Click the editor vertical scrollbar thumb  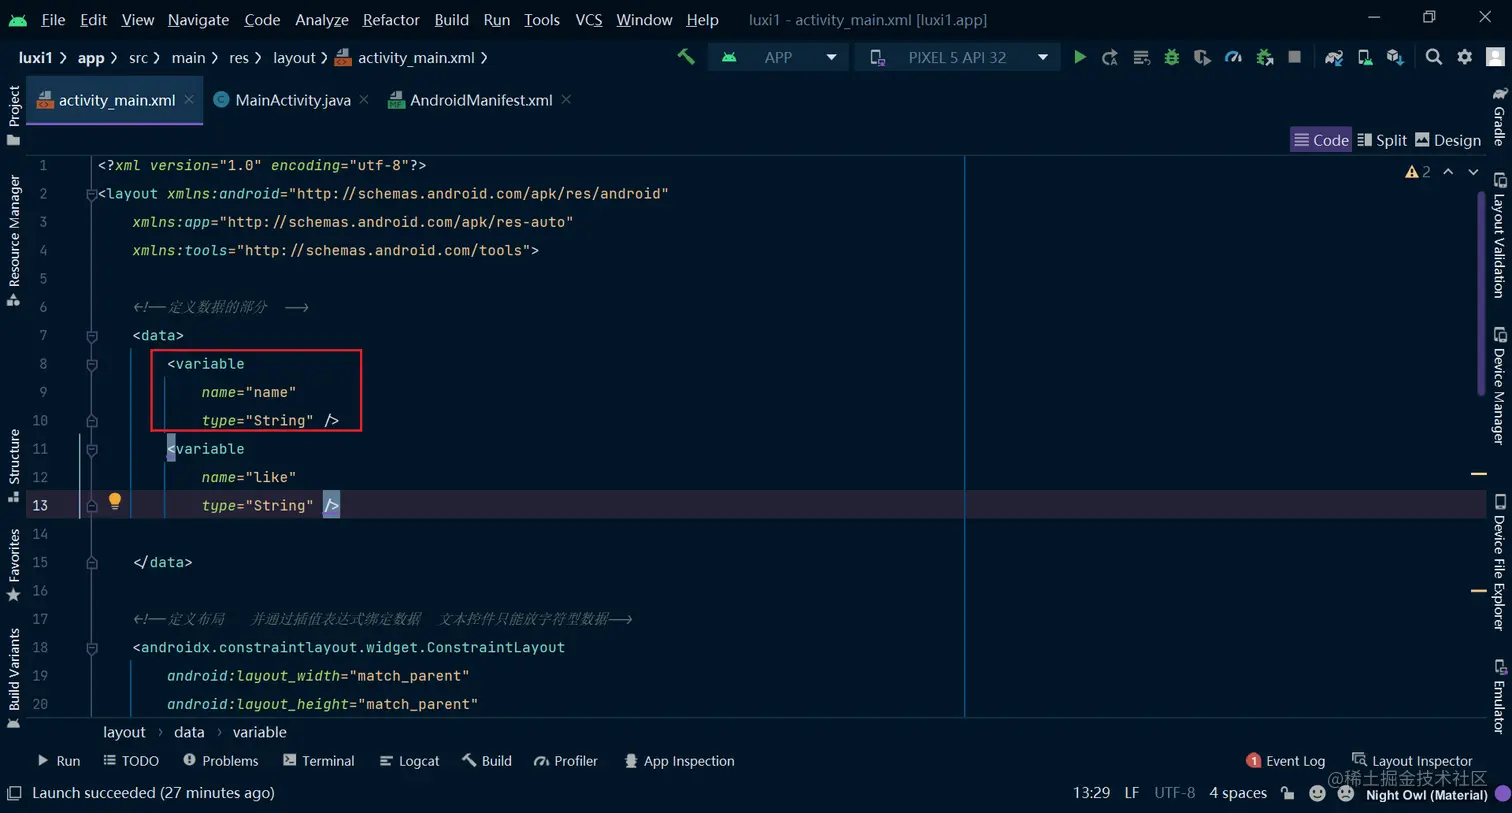click(1481, 293)
